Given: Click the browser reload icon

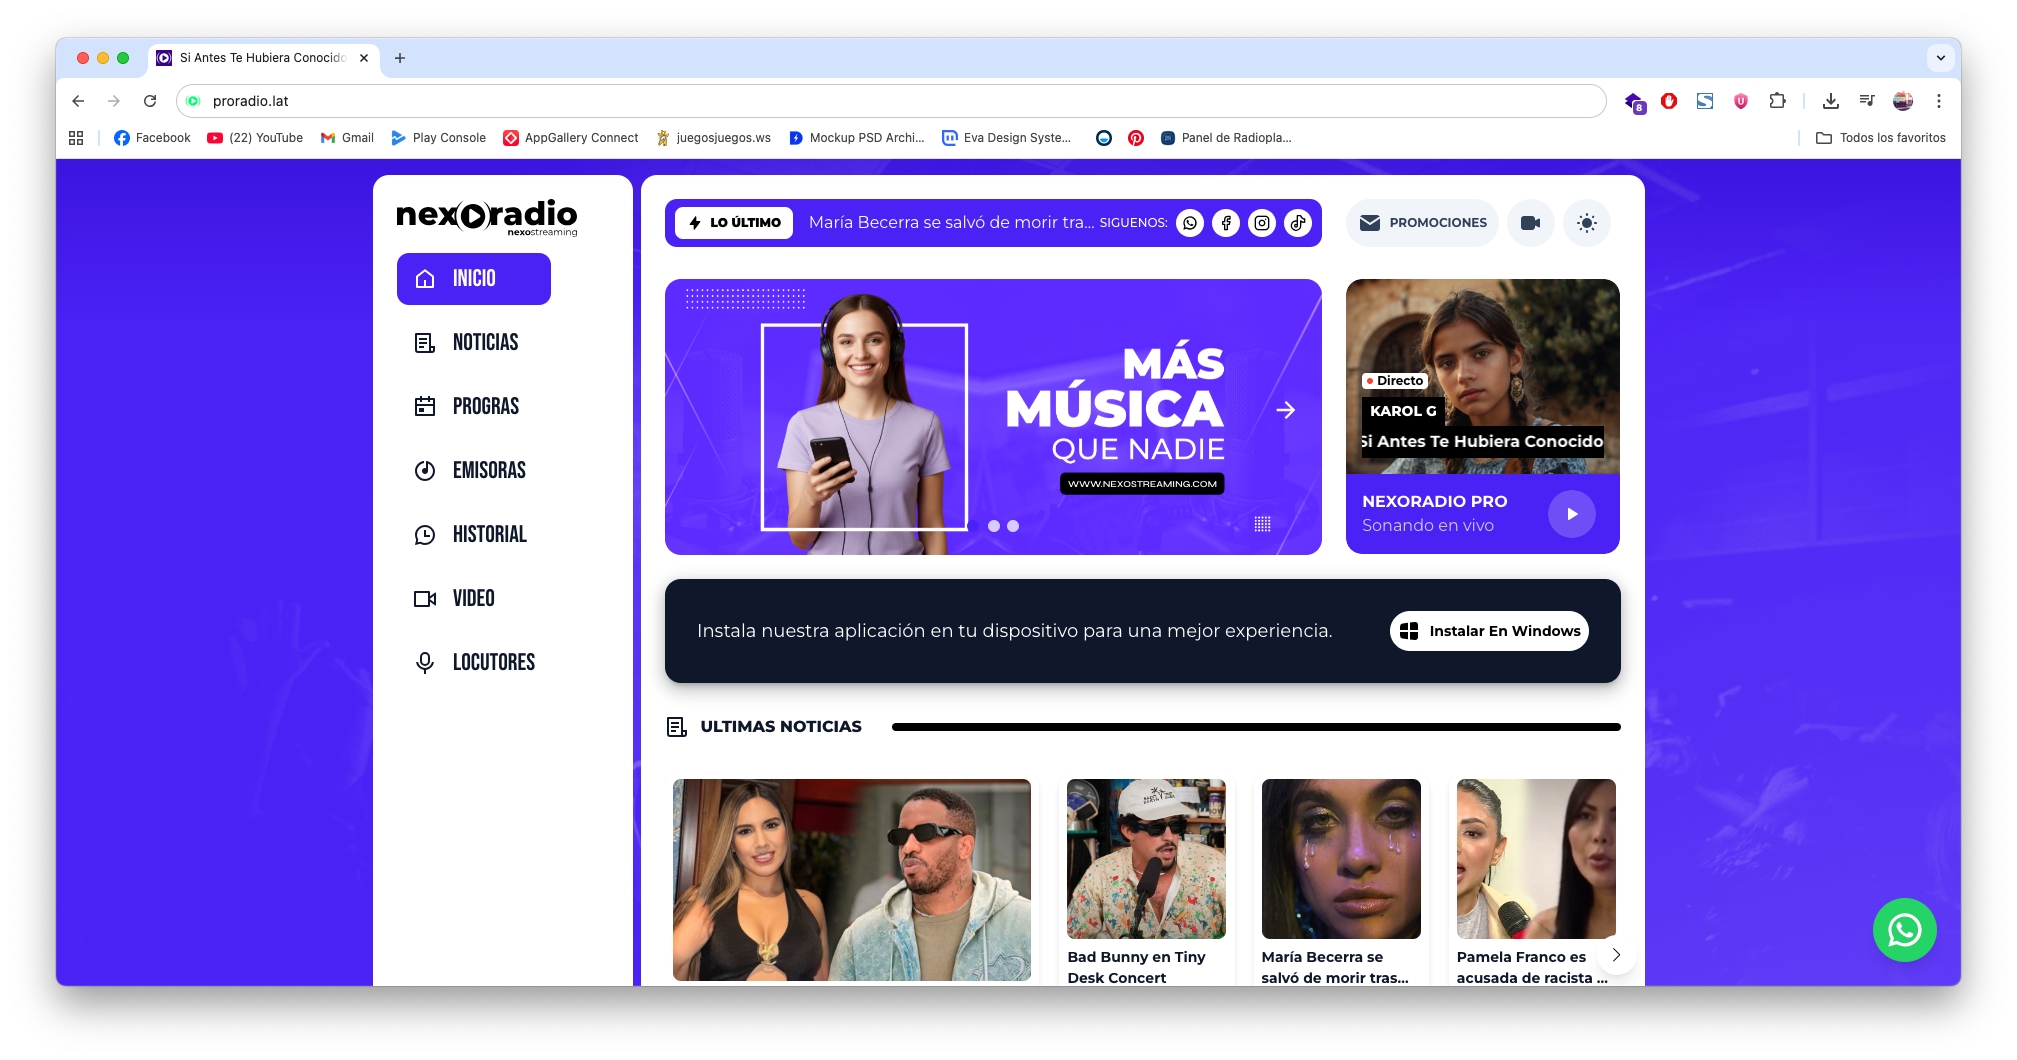Looking at the screenshot, I should click(x=150, y=101).
